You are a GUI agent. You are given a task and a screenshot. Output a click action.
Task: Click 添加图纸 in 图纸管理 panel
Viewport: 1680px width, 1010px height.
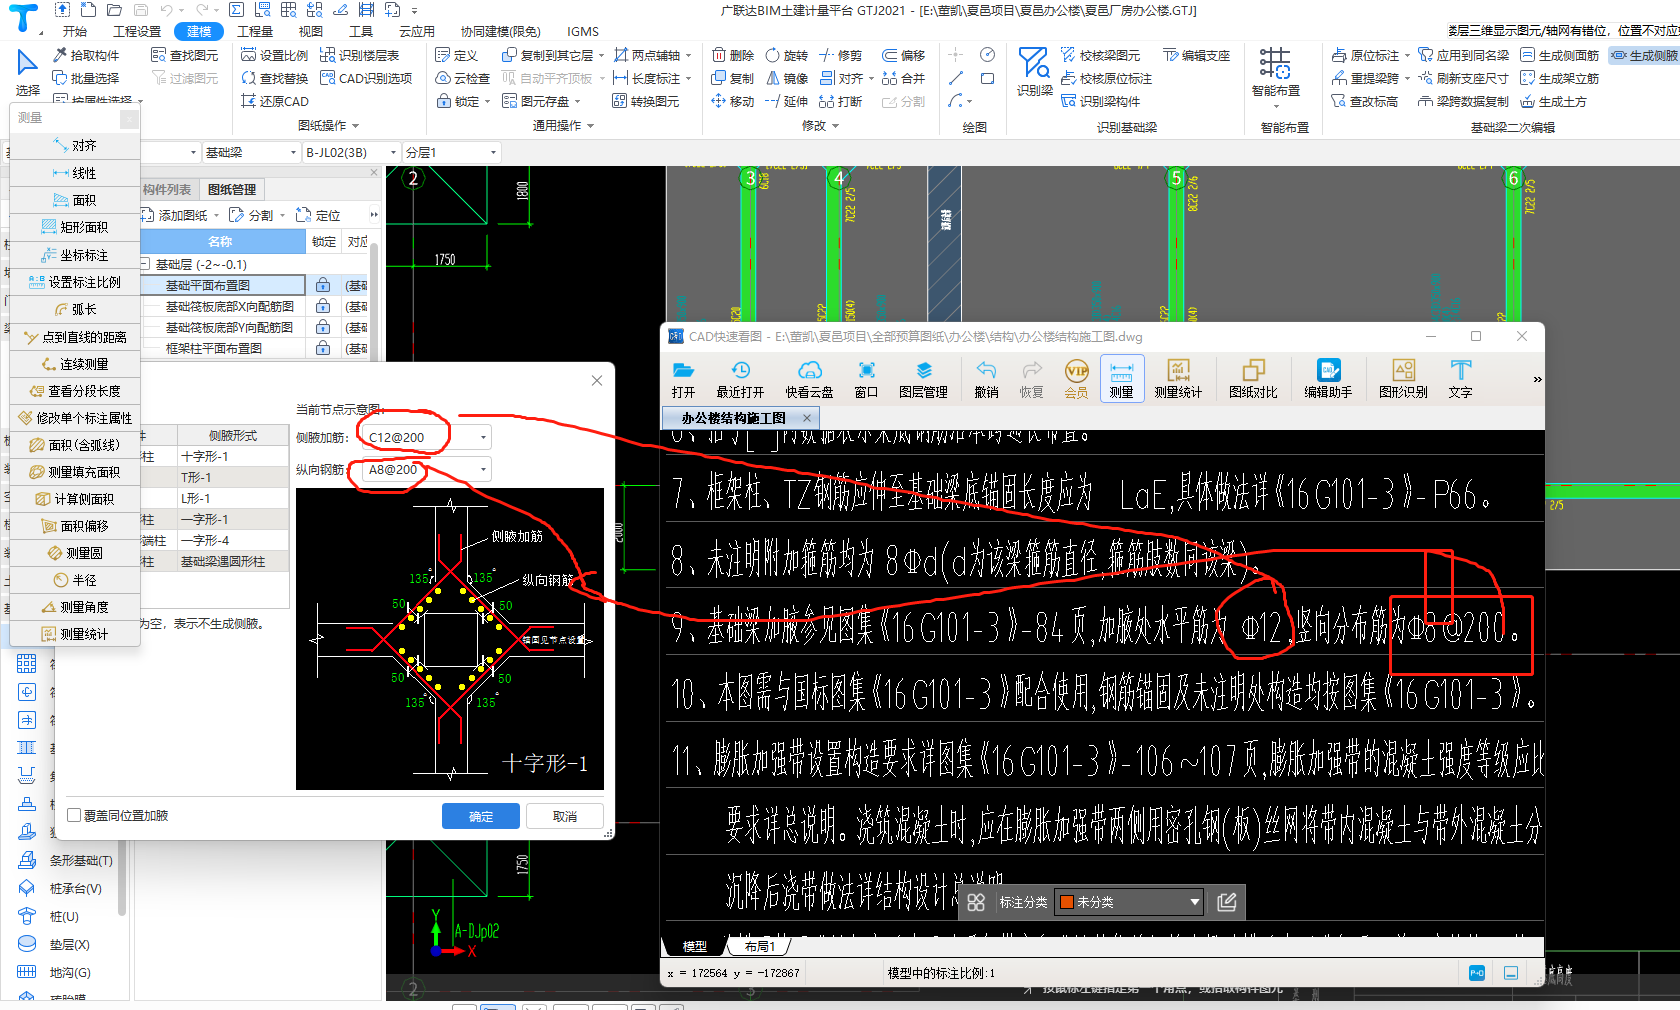(180, 215)
